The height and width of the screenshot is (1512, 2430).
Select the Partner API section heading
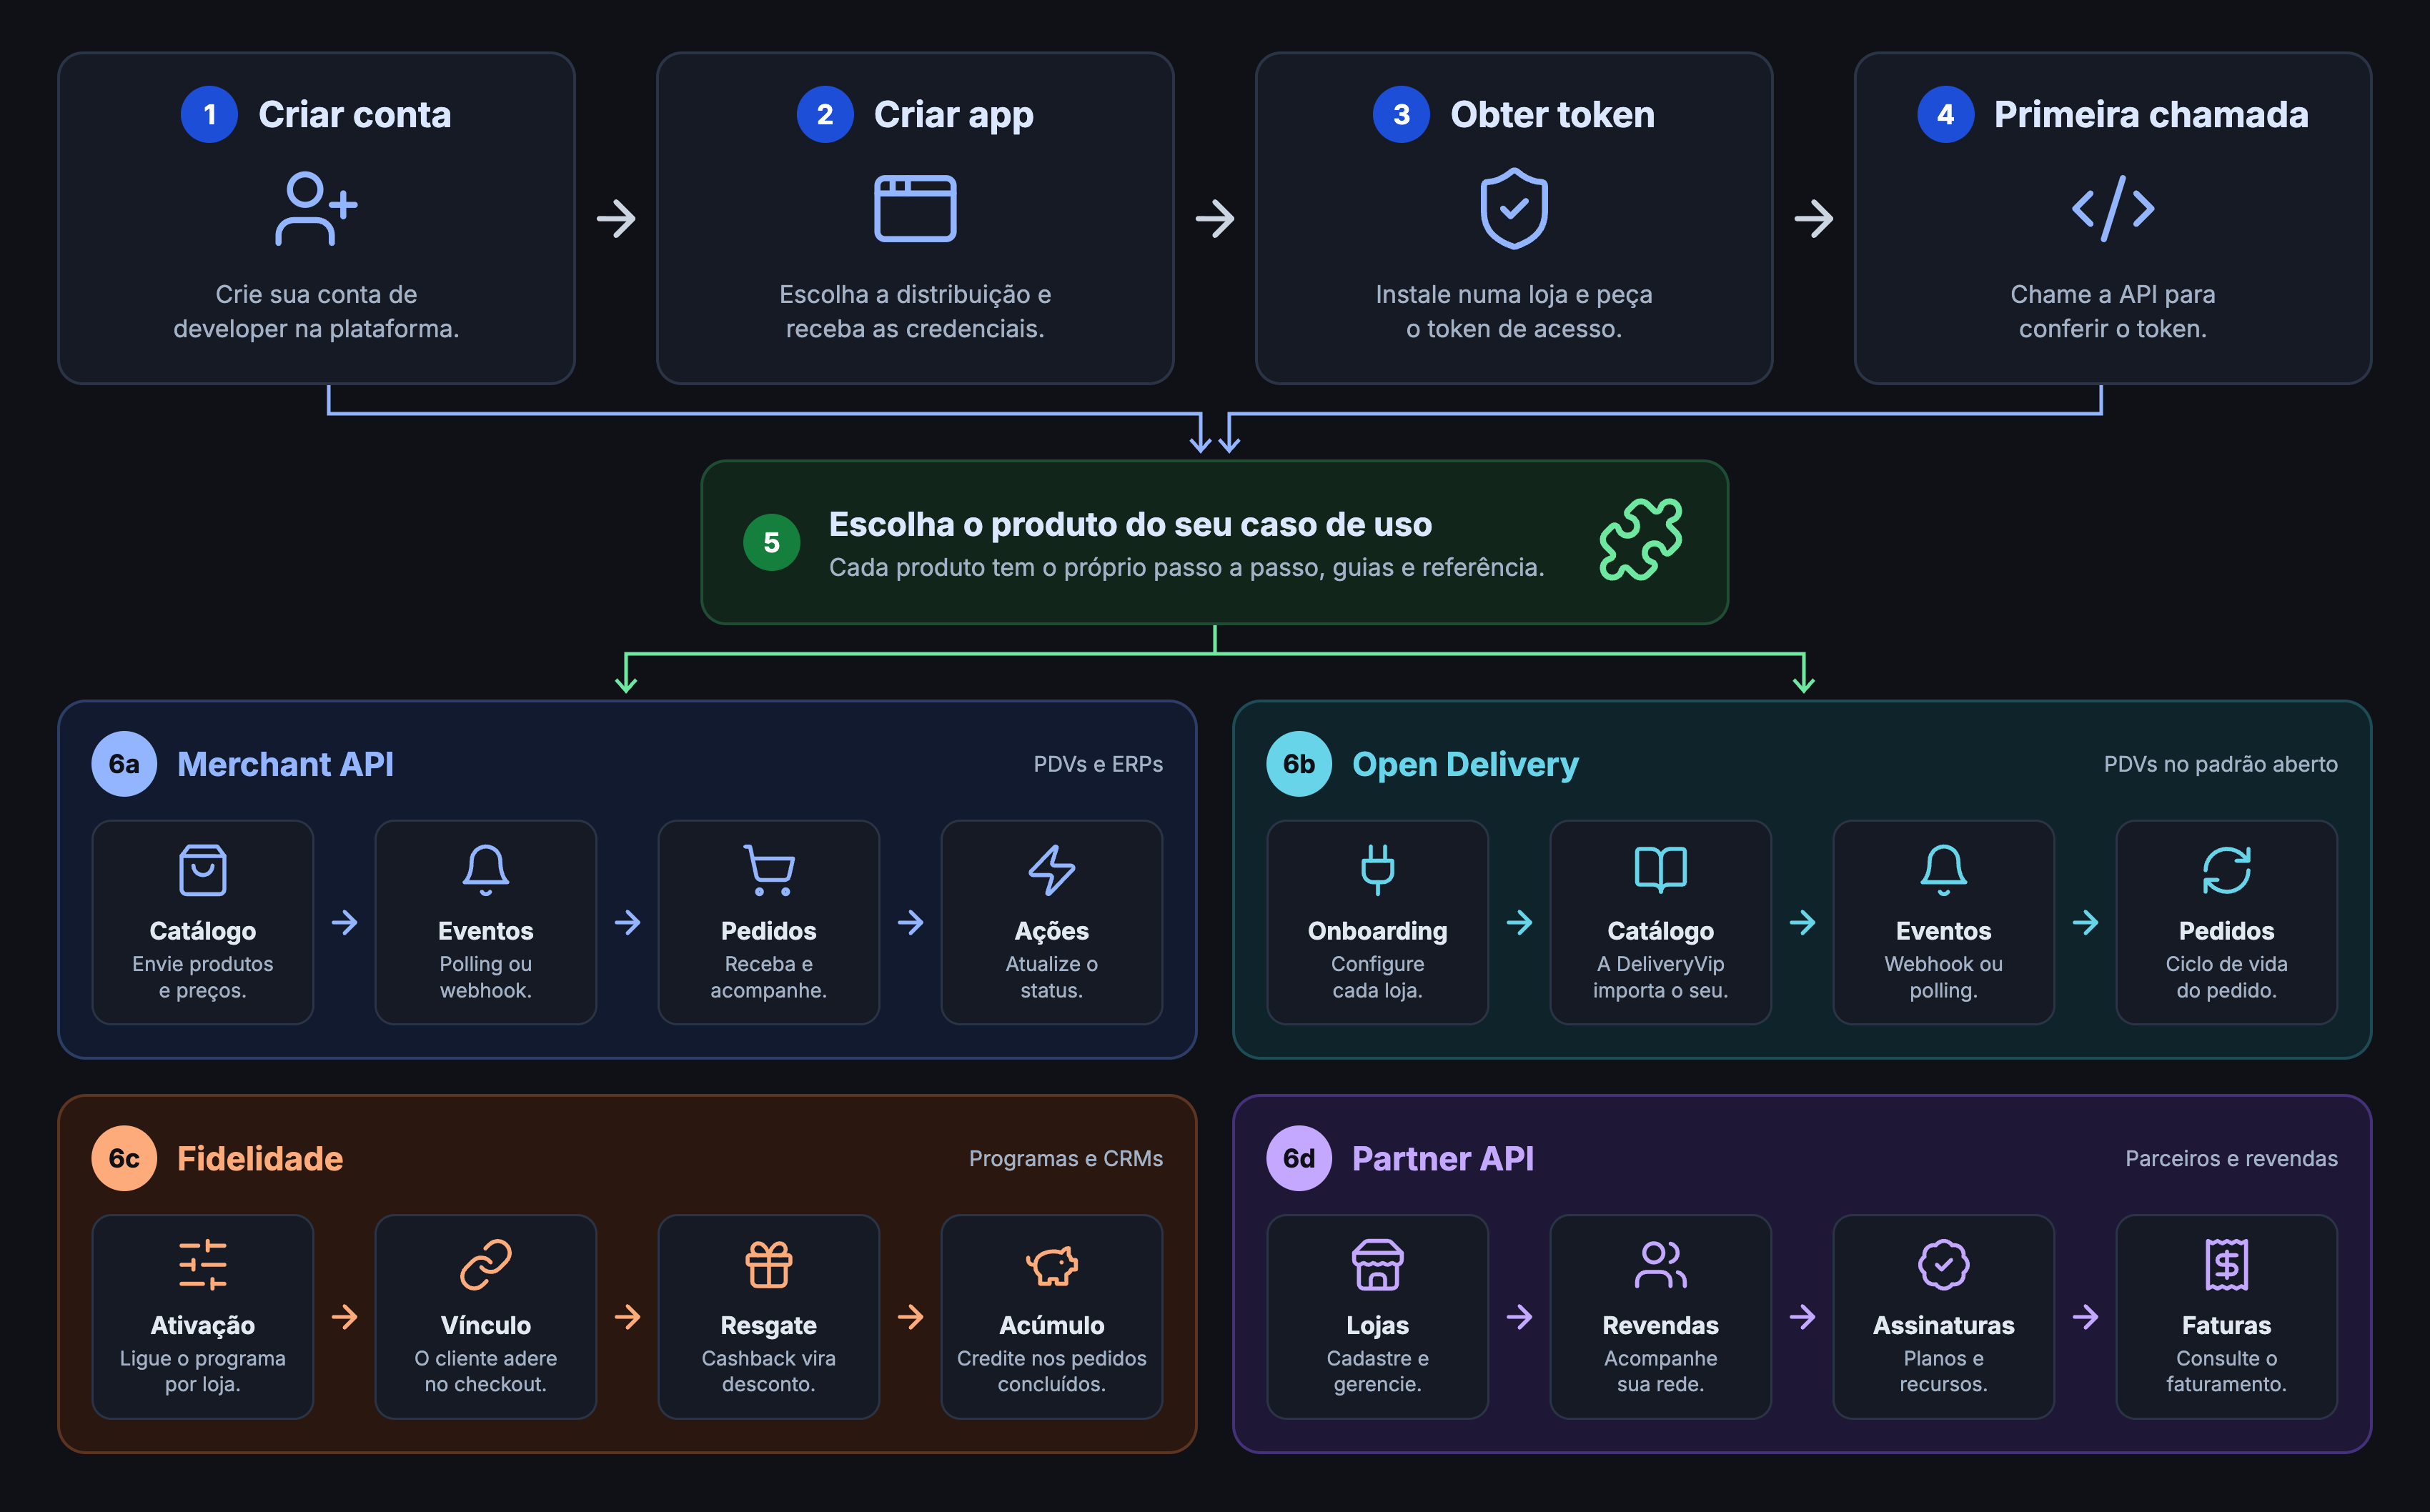click(1443, 1158)
